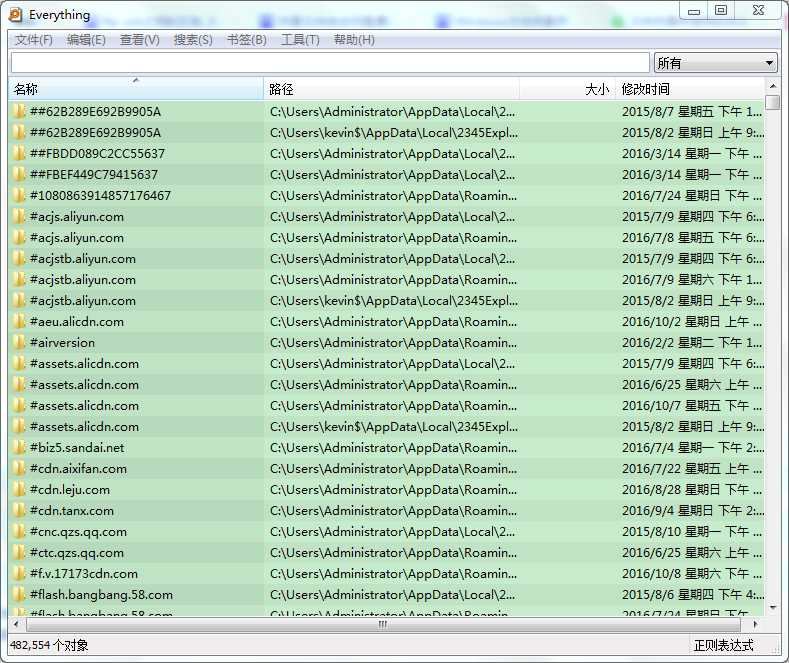
Task: Click horizontal scrollbar right arrow
Action: 755,624
